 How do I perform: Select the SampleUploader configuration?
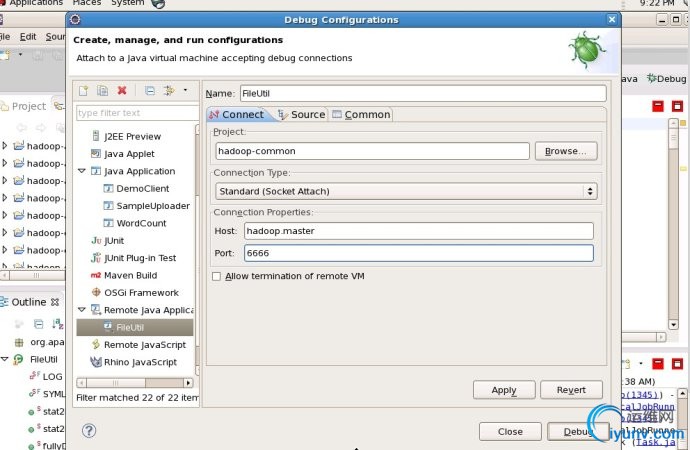(x=153, y=206)
